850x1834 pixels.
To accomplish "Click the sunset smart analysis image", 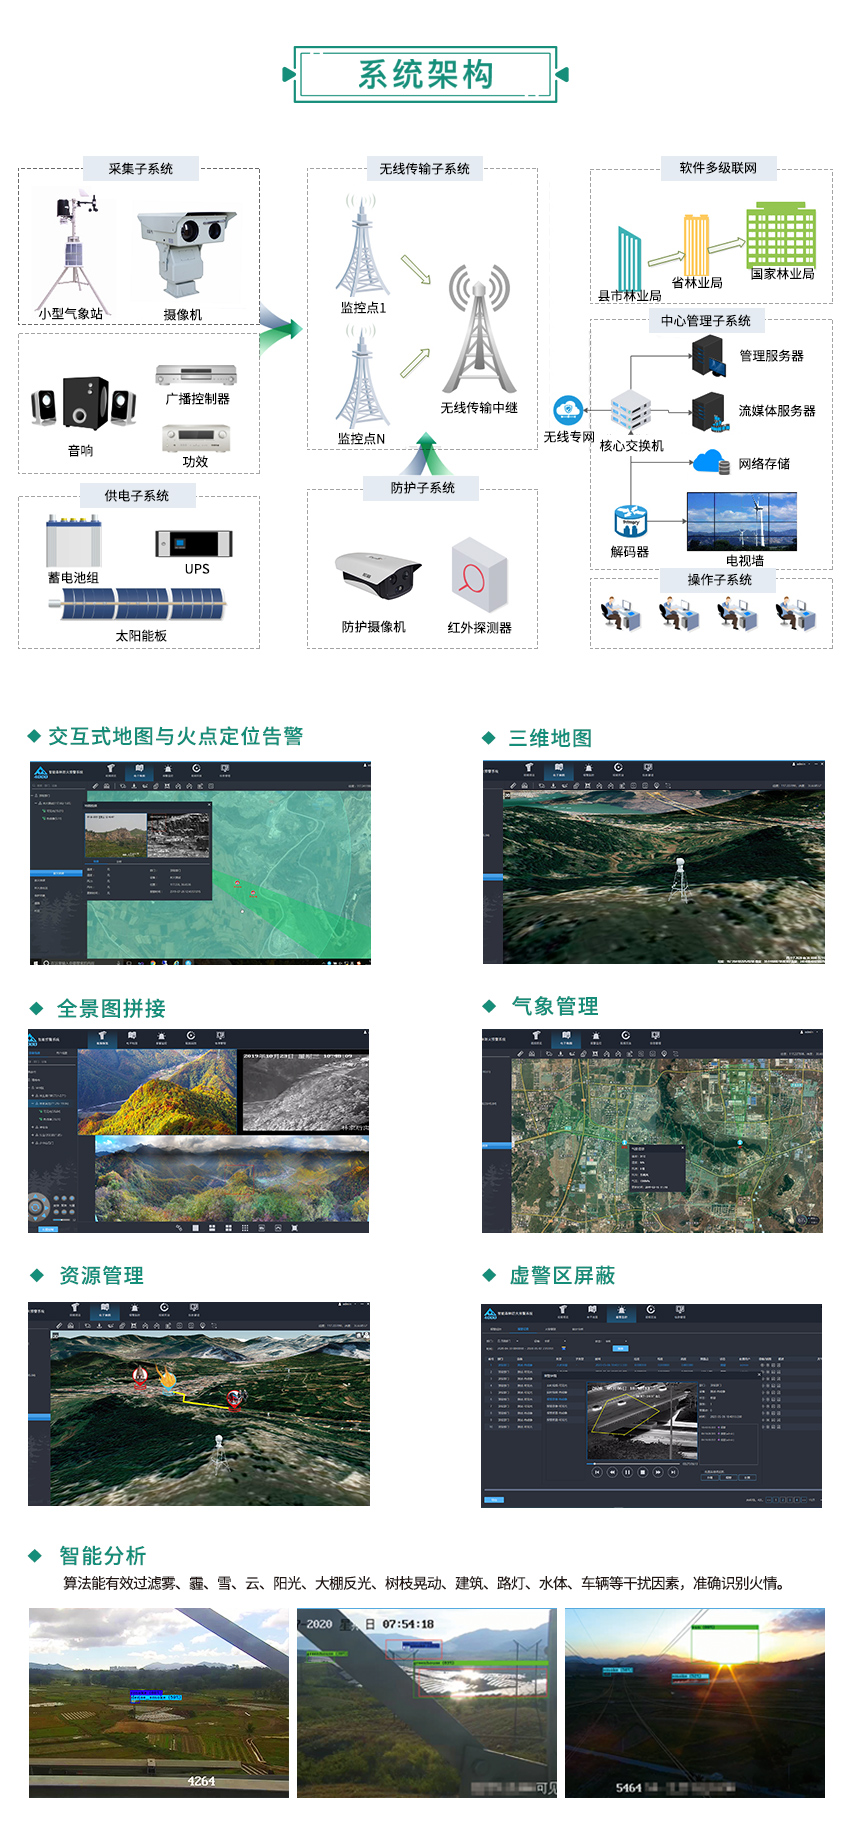I will [x=694, y=1702].
